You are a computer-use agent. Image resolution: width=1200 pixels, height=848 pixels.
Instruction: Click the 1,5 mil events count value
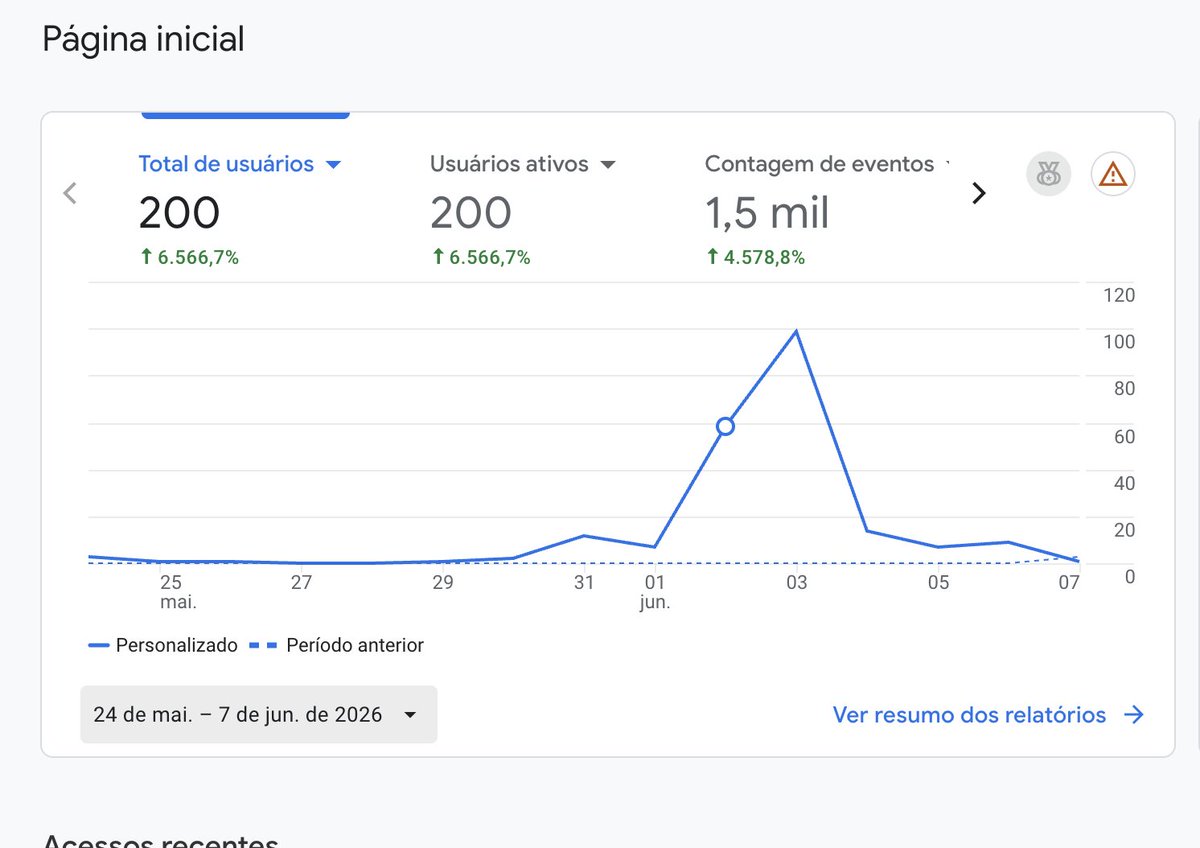767,213
